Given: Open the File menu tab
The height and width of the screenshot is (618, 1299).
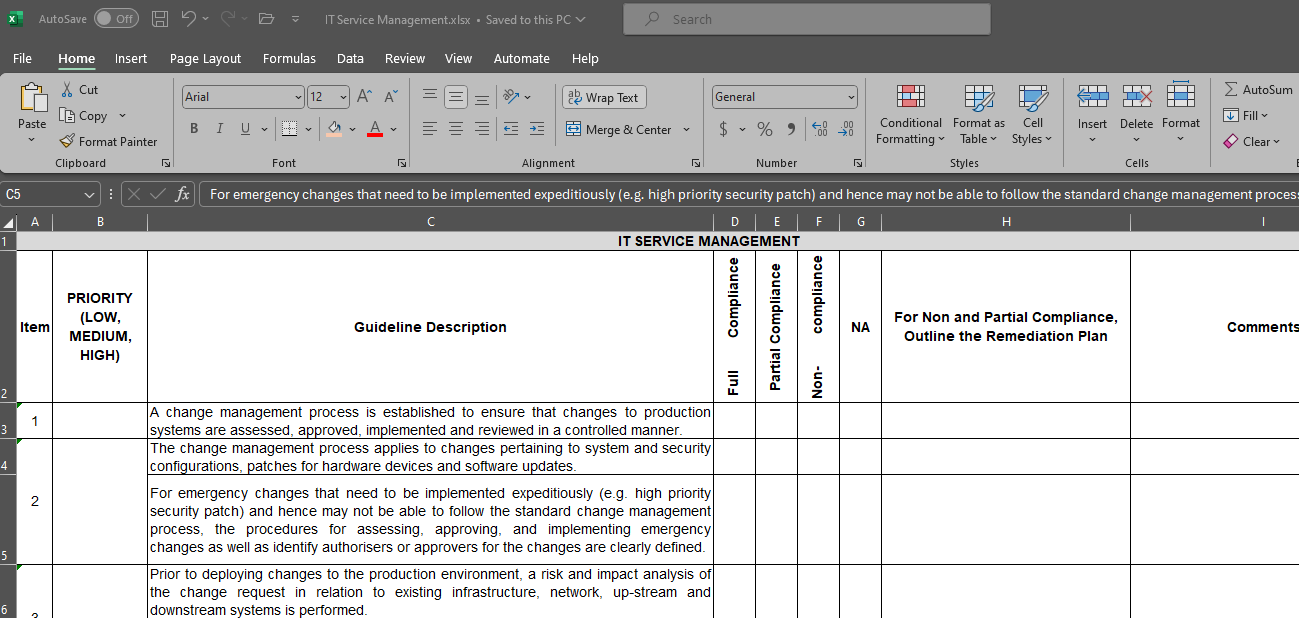Looking at the screenshot, I should (x=22, y=58).
